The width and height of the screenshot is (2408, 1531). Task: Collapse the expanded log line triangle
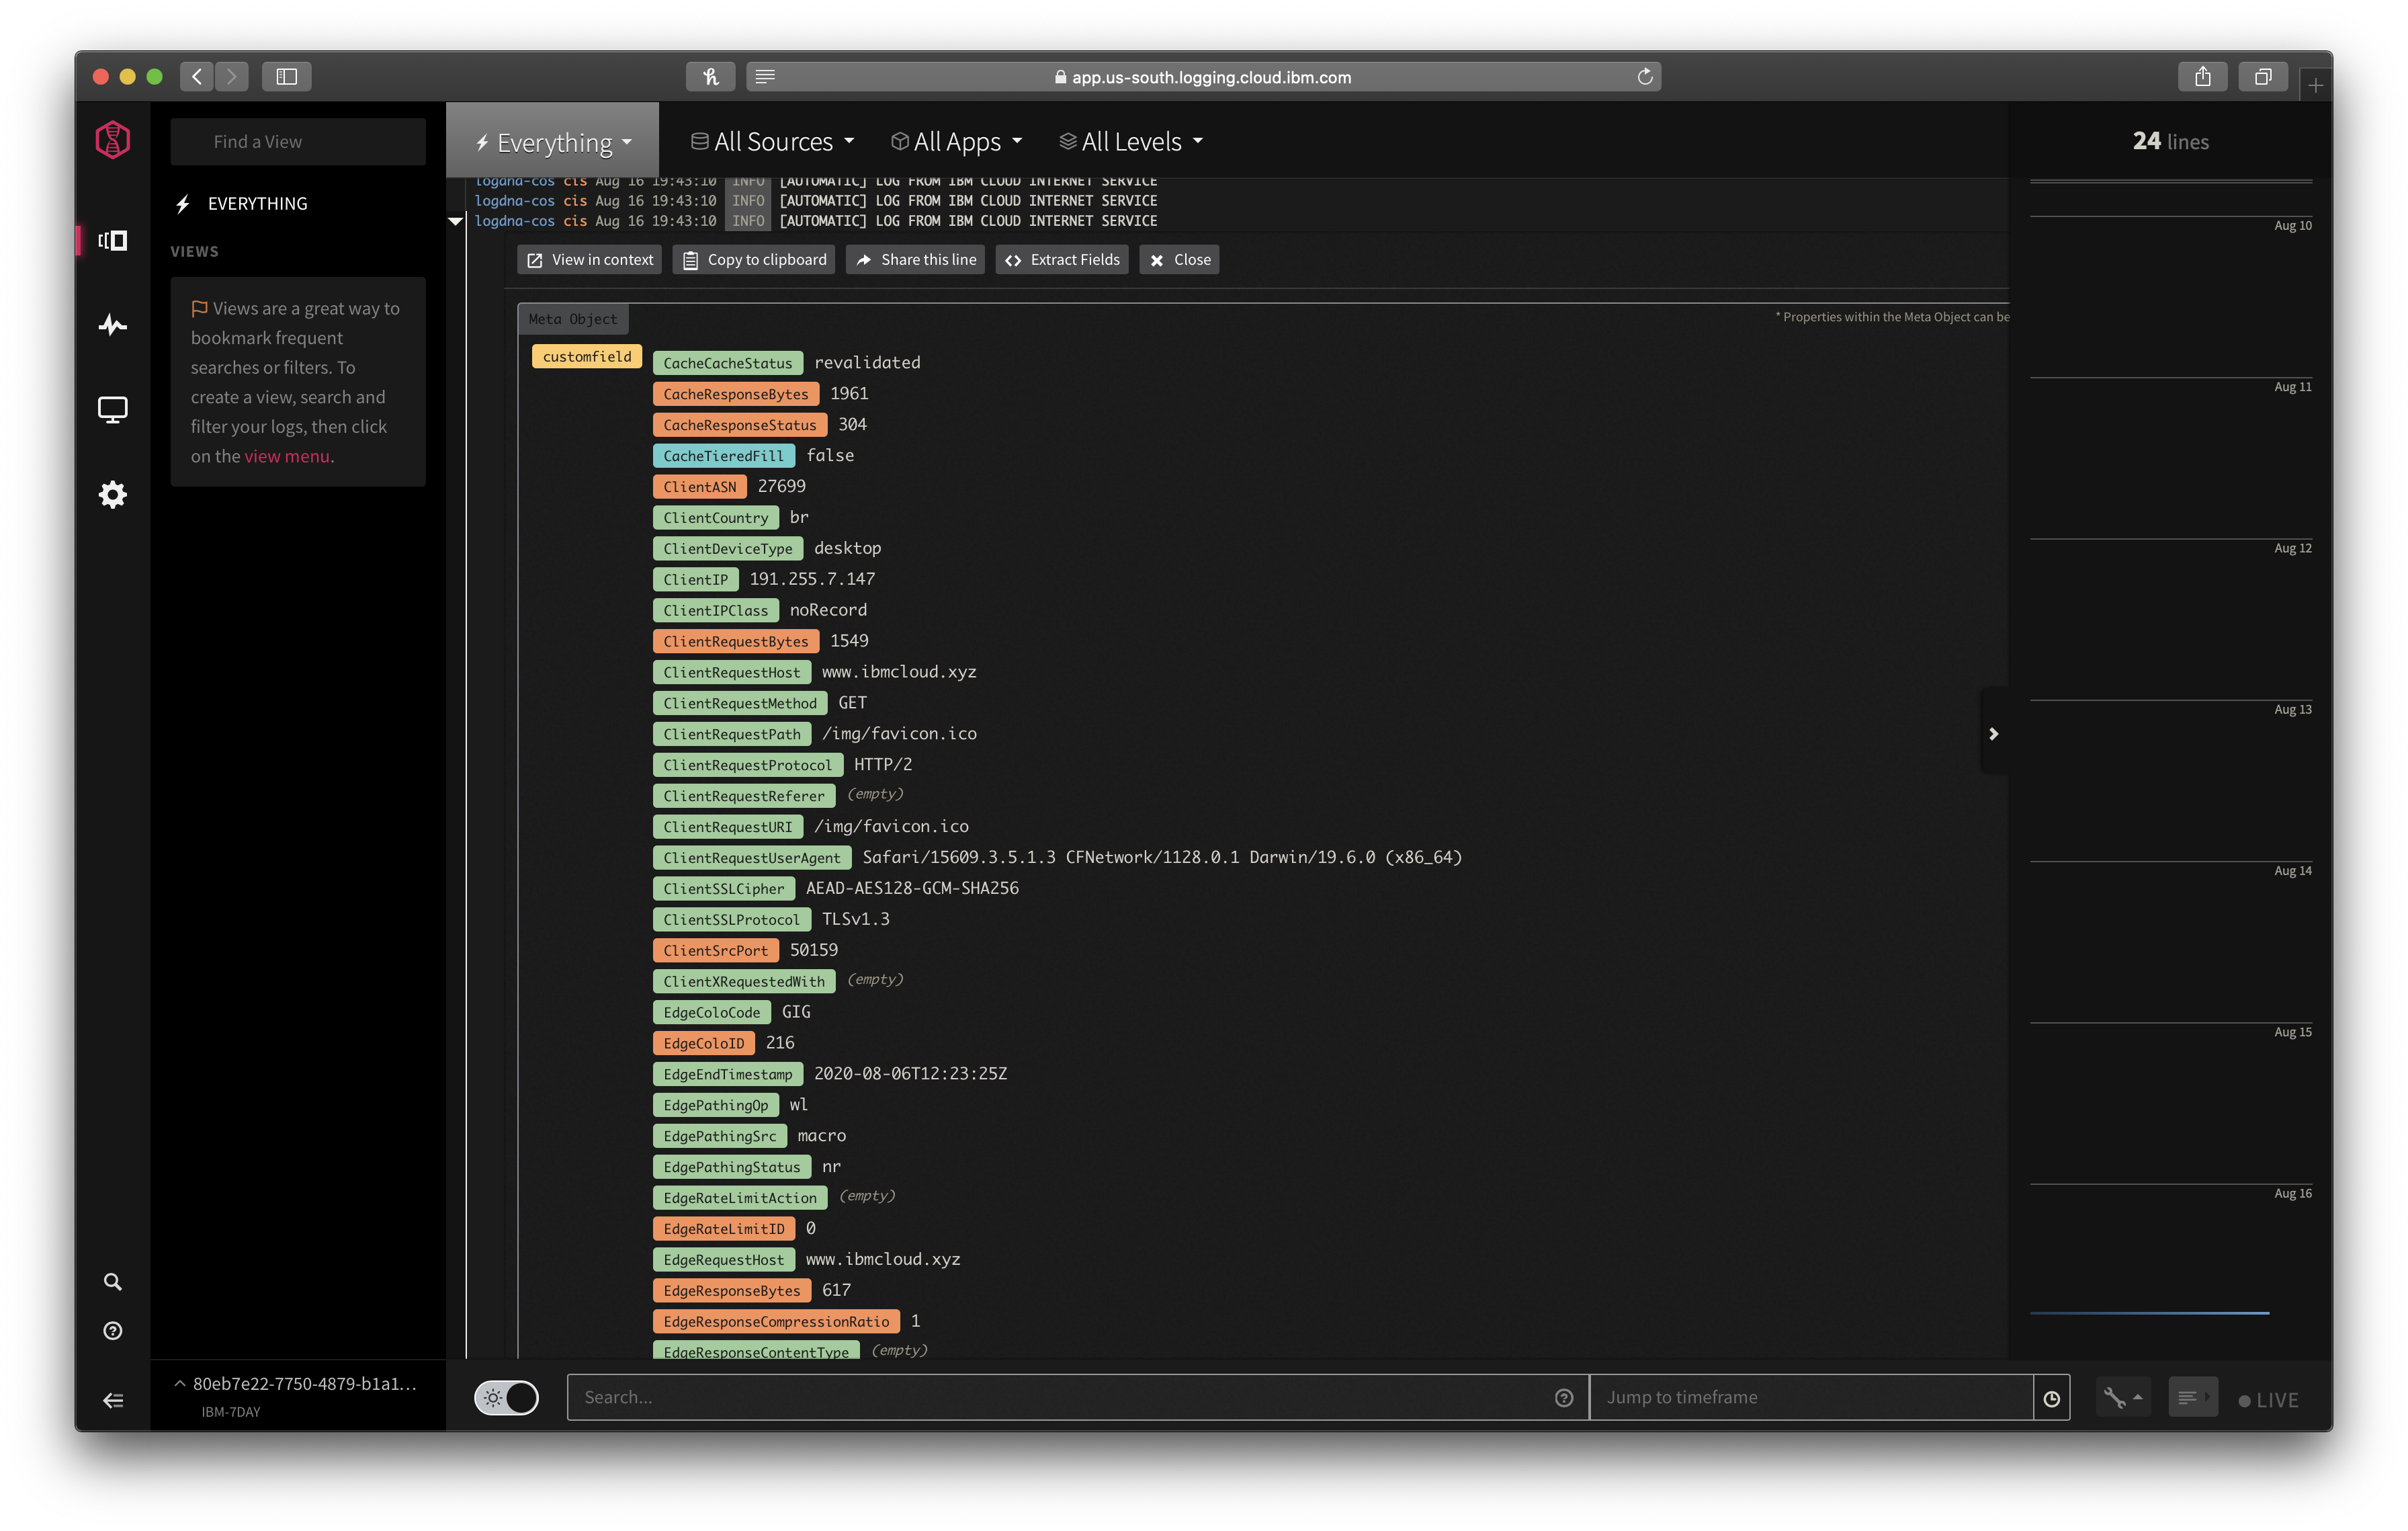tap(456, 221)
